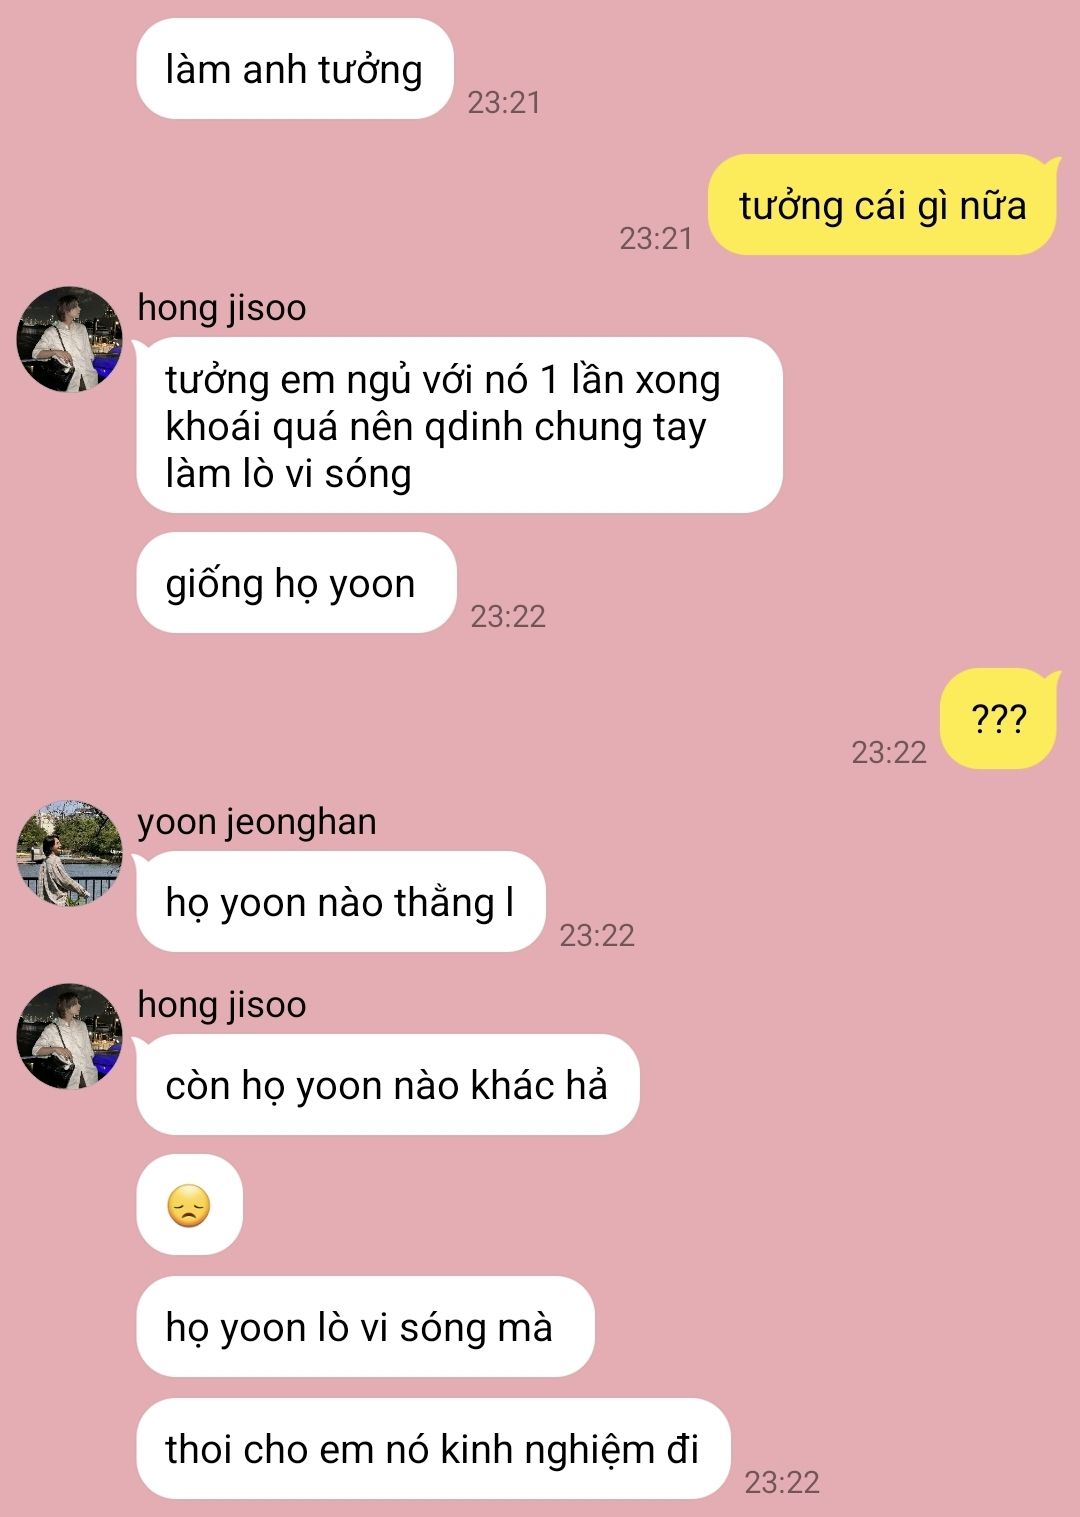Select the 'tưởng cái gì nữa' bubble
Viewport: 1080px width, 1517px height.
click(882, 205)
